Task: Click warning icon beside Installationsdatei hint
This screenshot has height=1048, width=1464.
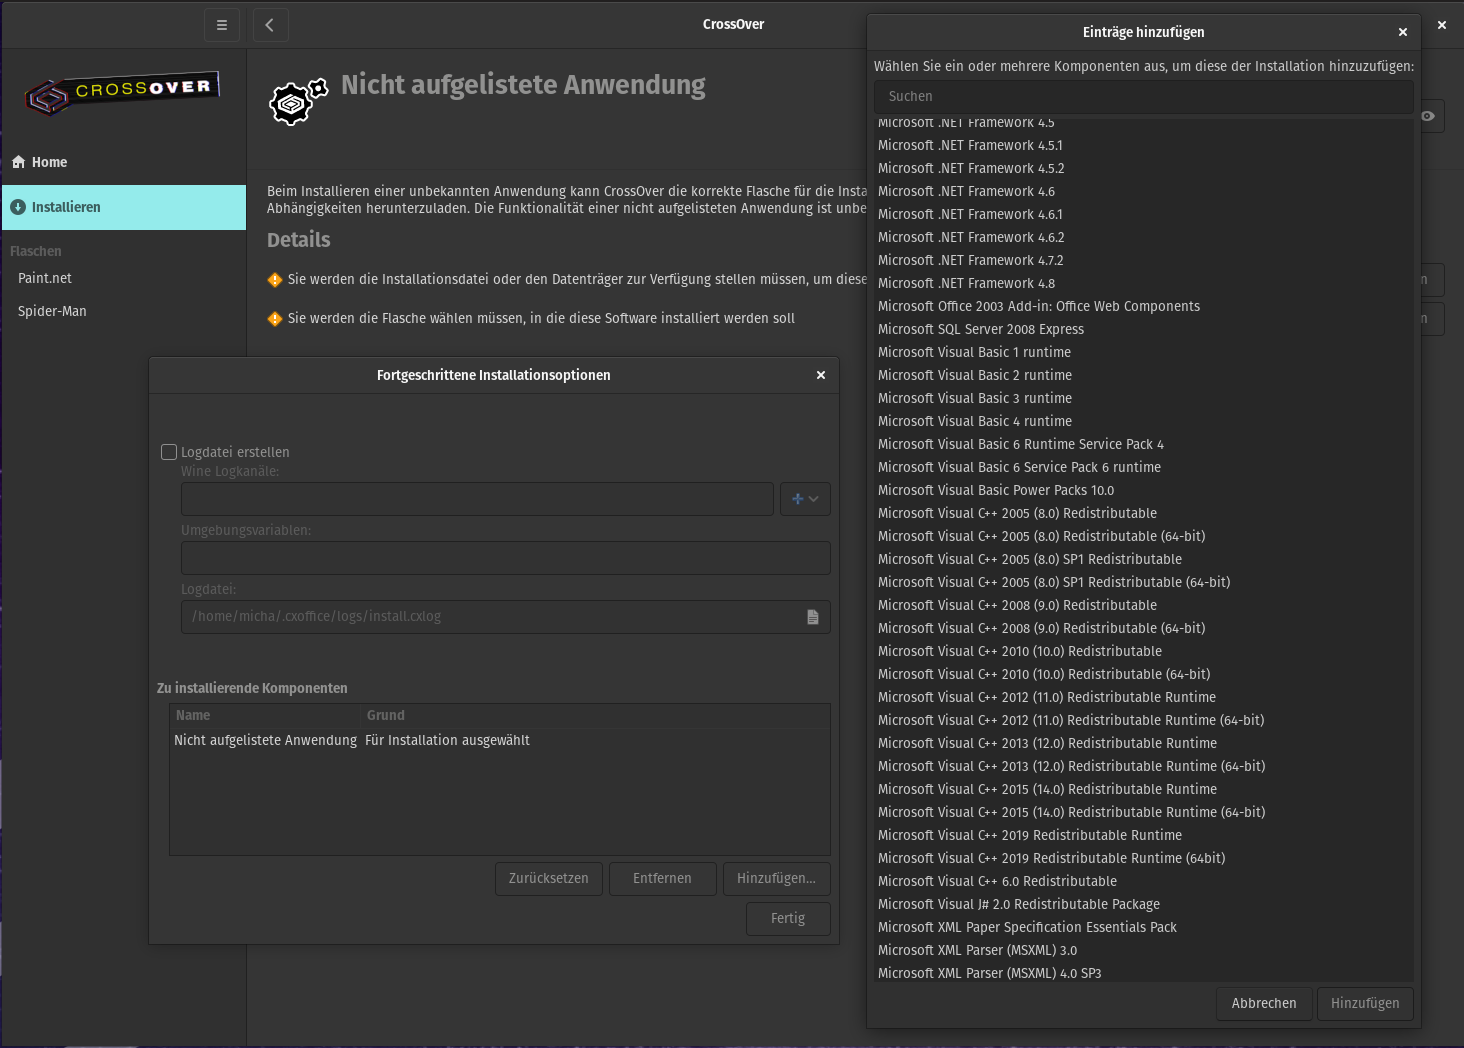Action: pyautogui.click(x=275, y=280)
